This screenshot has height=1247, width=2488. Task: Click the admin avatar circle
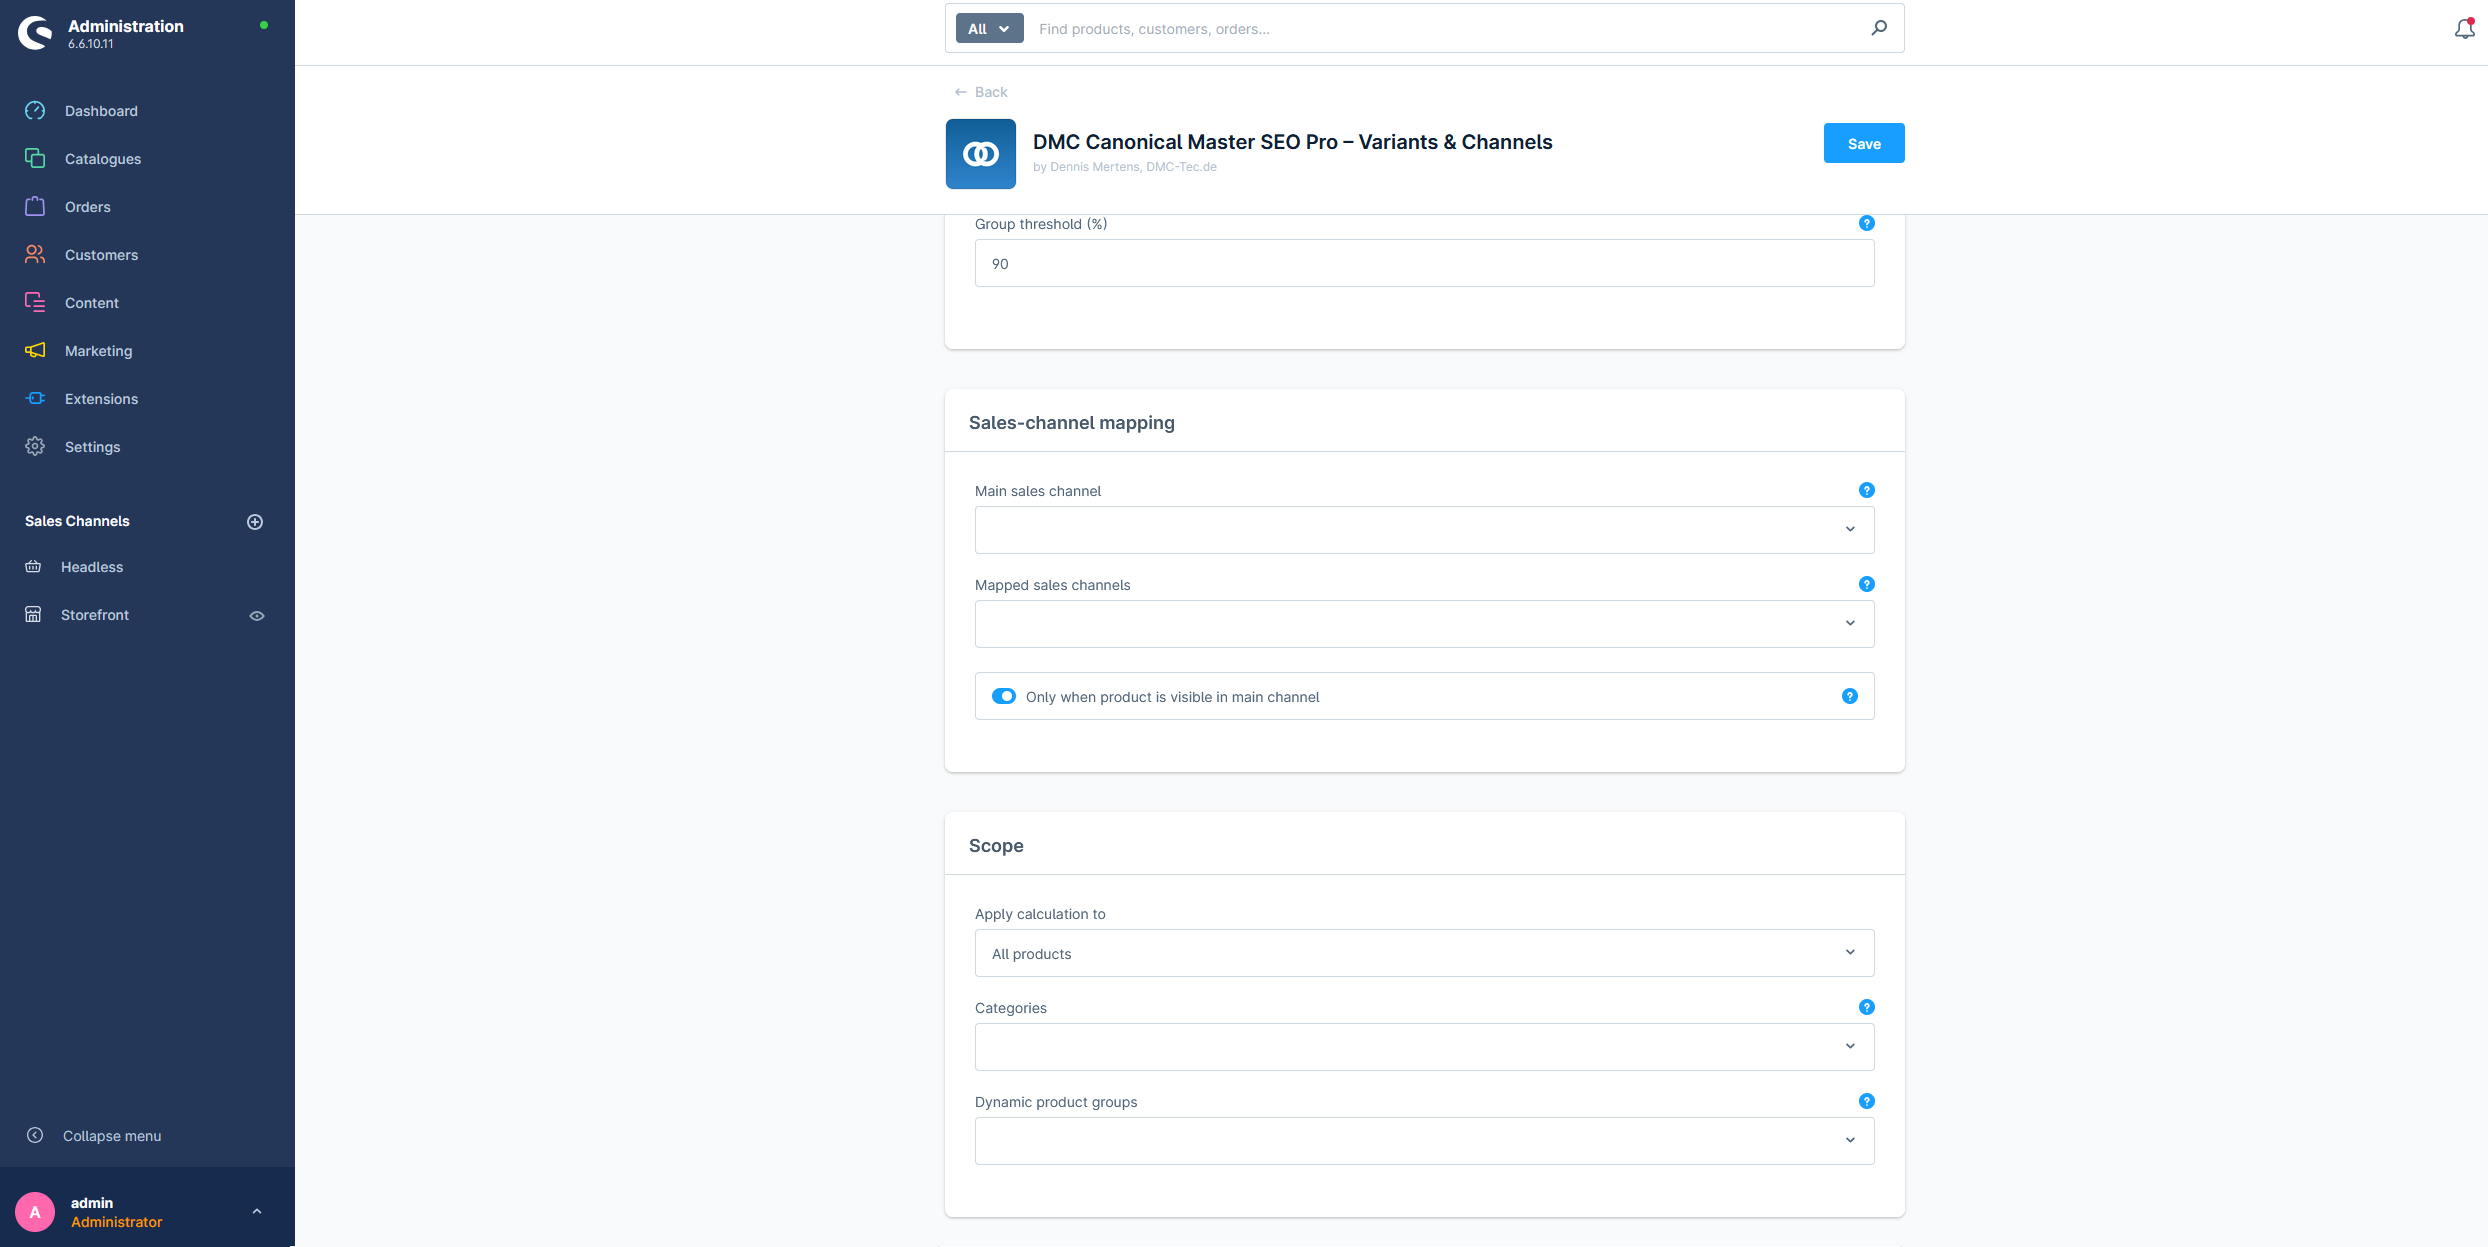pyautogui.click(x=35, y=1212)
